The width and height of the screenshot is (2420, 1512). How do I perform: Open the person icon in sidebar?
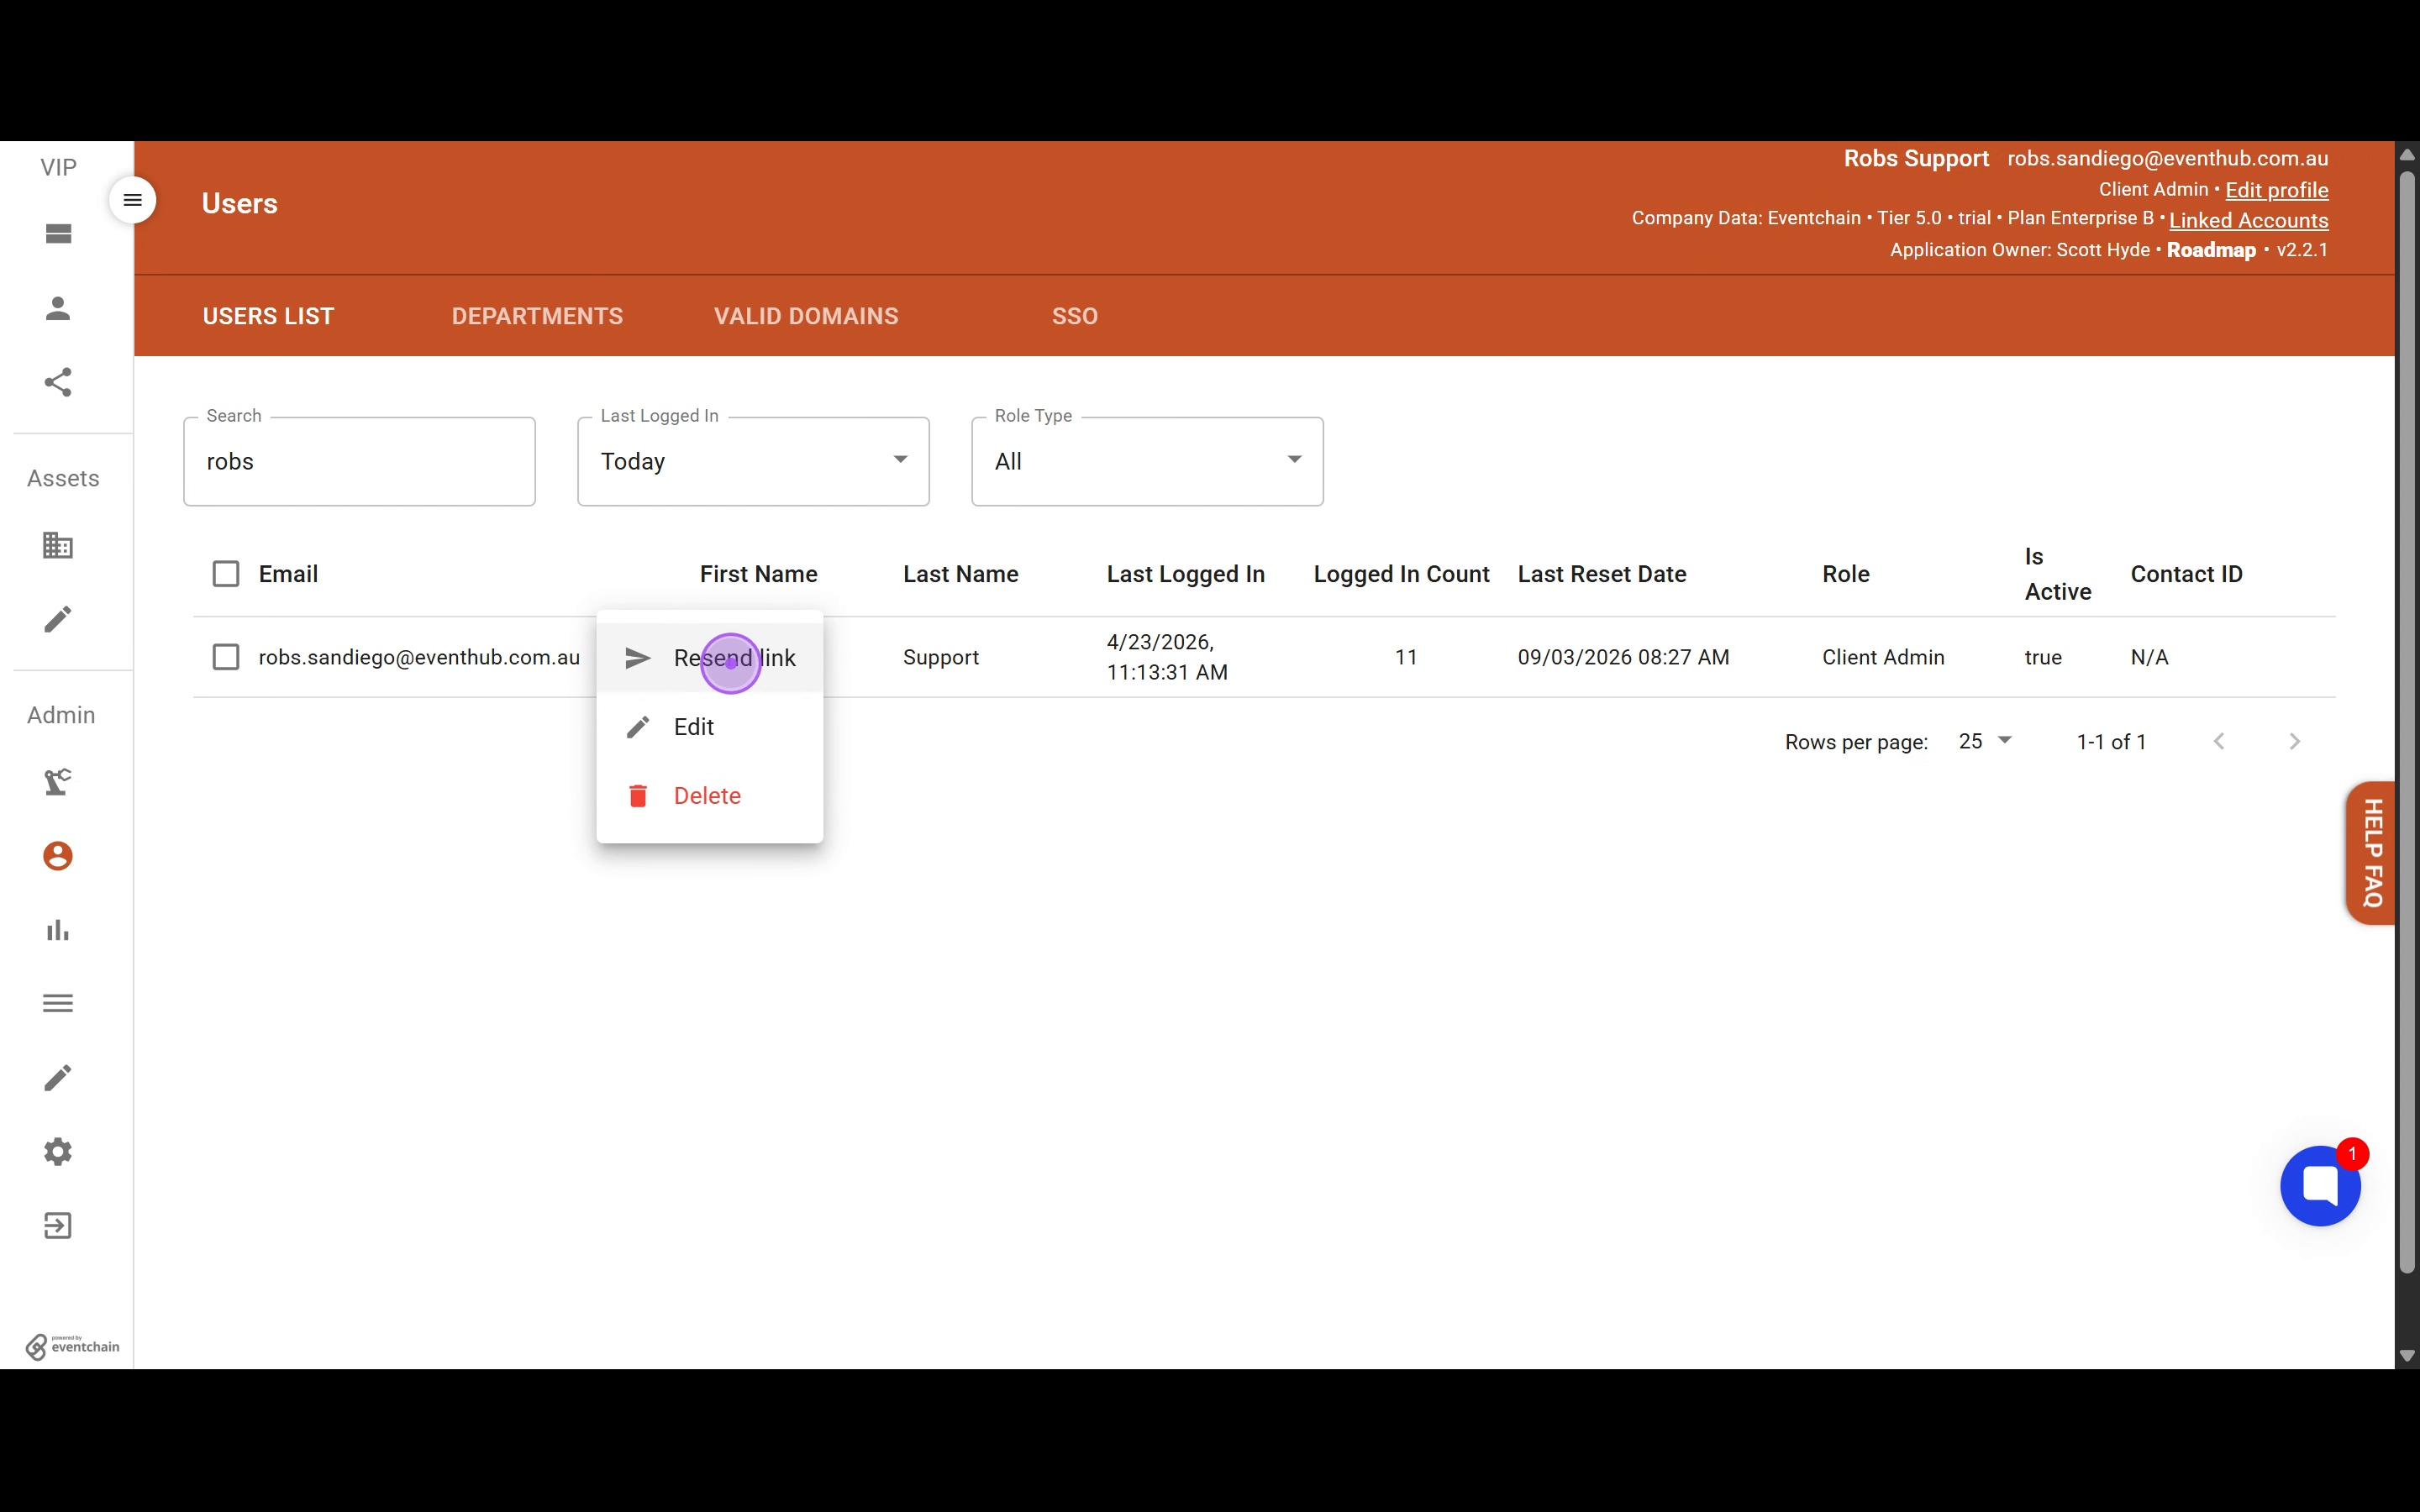coord(58,308)
